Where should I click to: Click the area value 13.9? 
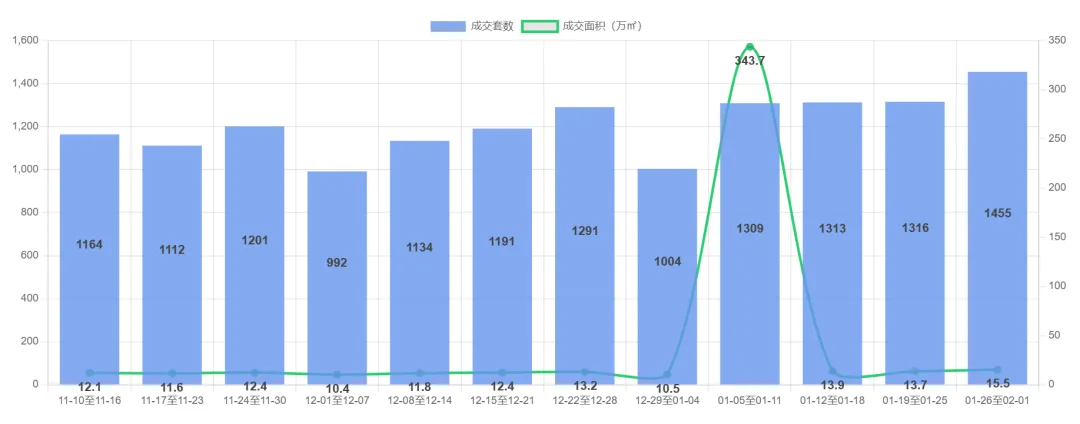[833, 385]
